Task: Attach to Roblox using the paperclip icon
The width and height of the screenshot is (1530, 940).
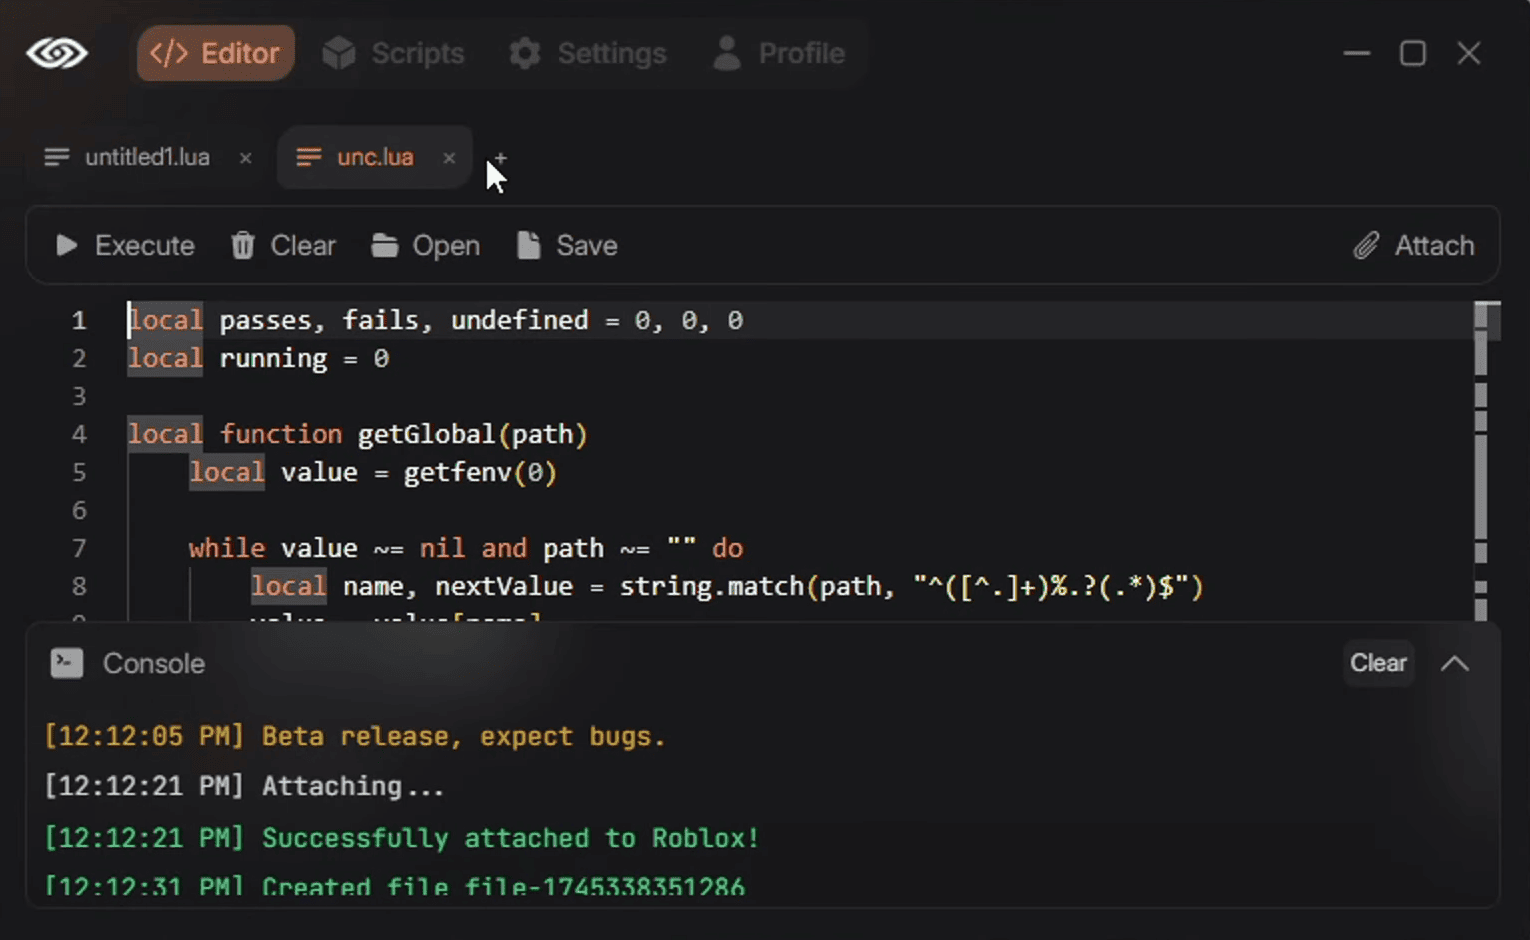Action: pos(1368,245)
